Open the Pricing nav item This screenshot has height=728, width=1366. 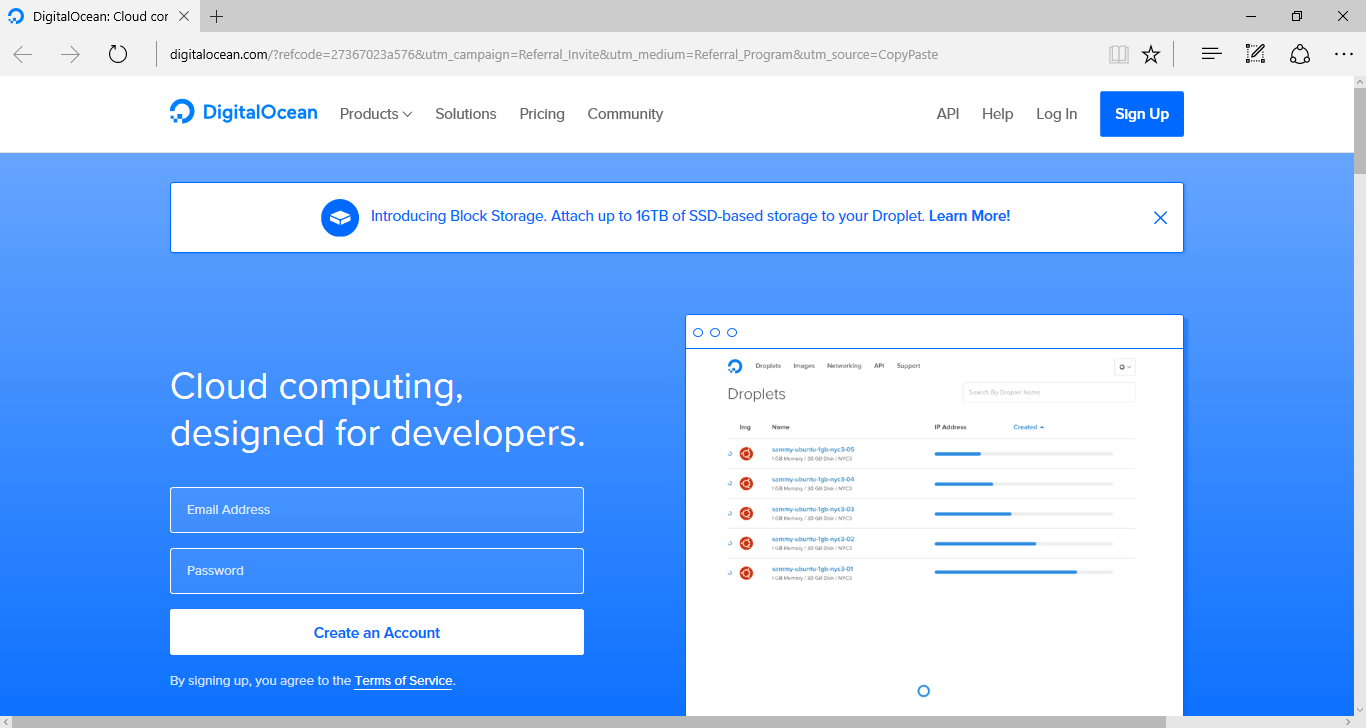(x=542, y=114)
